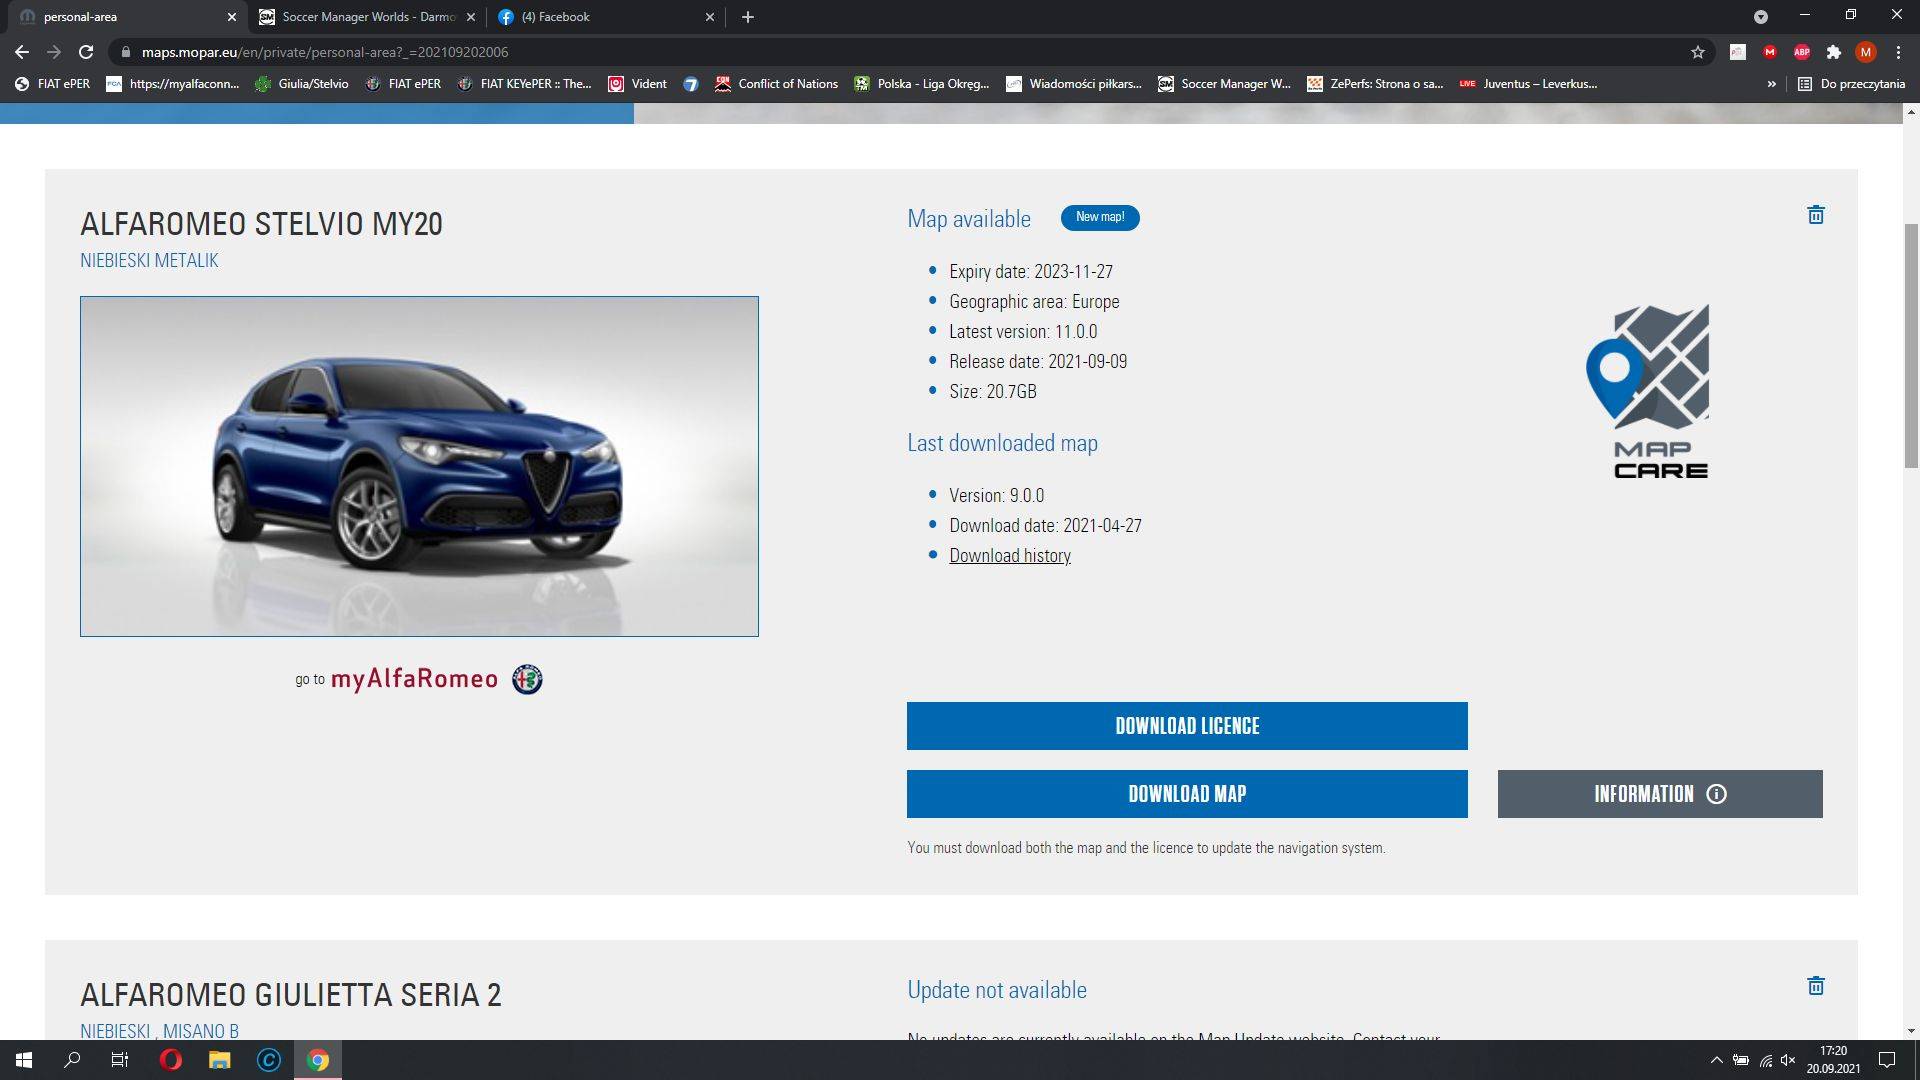Switch to the Facebook tab
This screenshot has width=1920, height=1080.
600,17
